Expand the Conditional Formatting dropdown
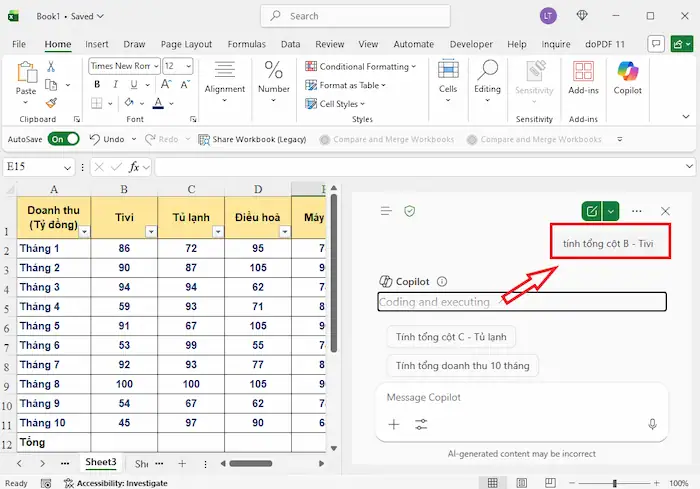Viewport: 700px width, 489px height. click(x=414, y=66)
